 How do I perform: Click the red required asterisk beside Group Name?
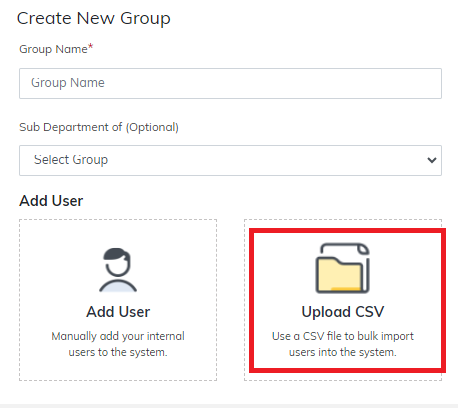coord(90,47)
